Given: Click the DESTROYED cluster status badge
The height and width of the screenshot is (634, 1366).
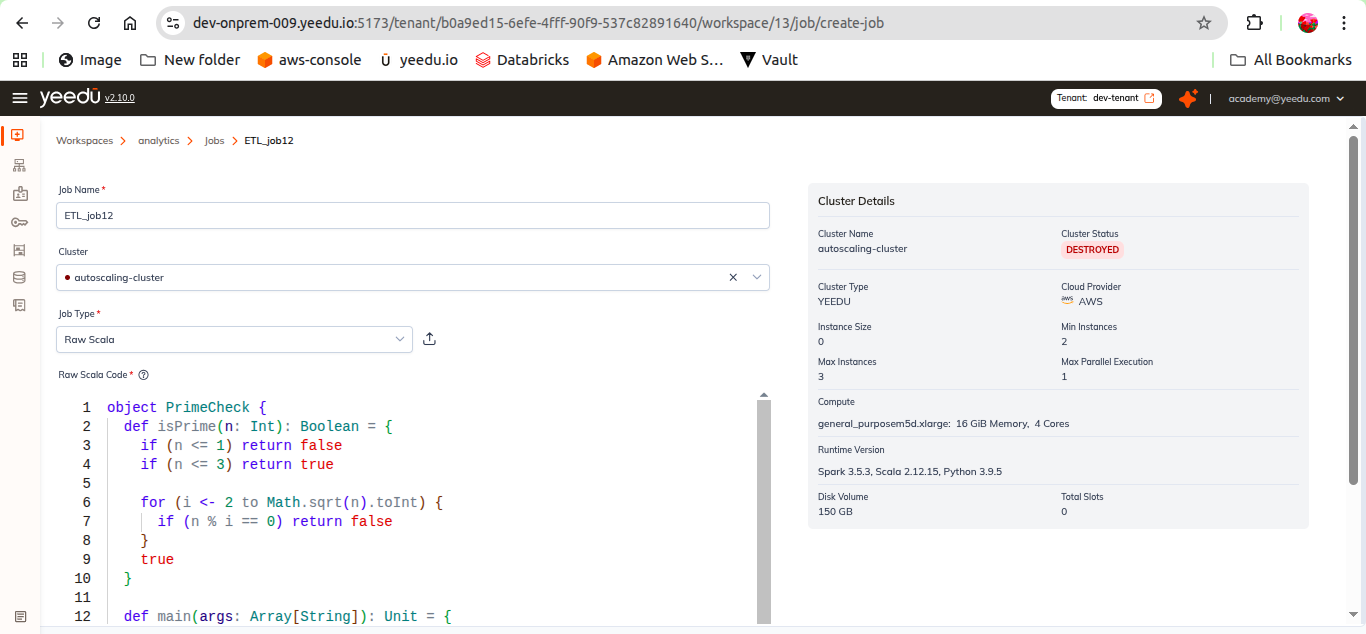Looking at the screenshot, I should coord(1092,250).
